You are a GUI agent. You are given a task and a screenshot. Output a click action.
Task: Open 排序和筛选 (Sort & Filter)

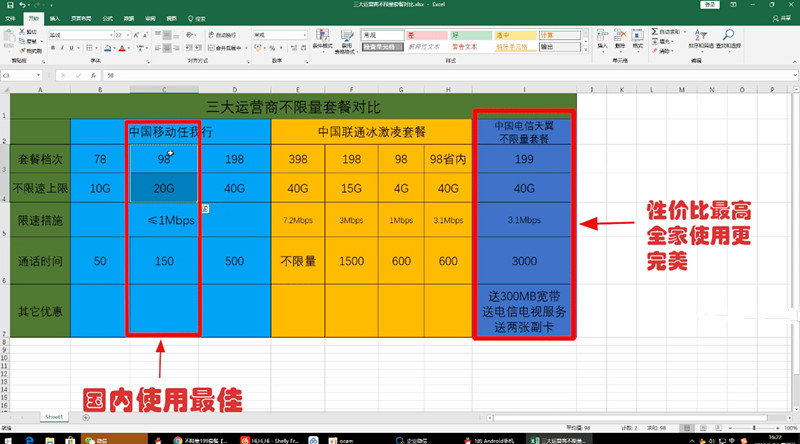(700, 39)
